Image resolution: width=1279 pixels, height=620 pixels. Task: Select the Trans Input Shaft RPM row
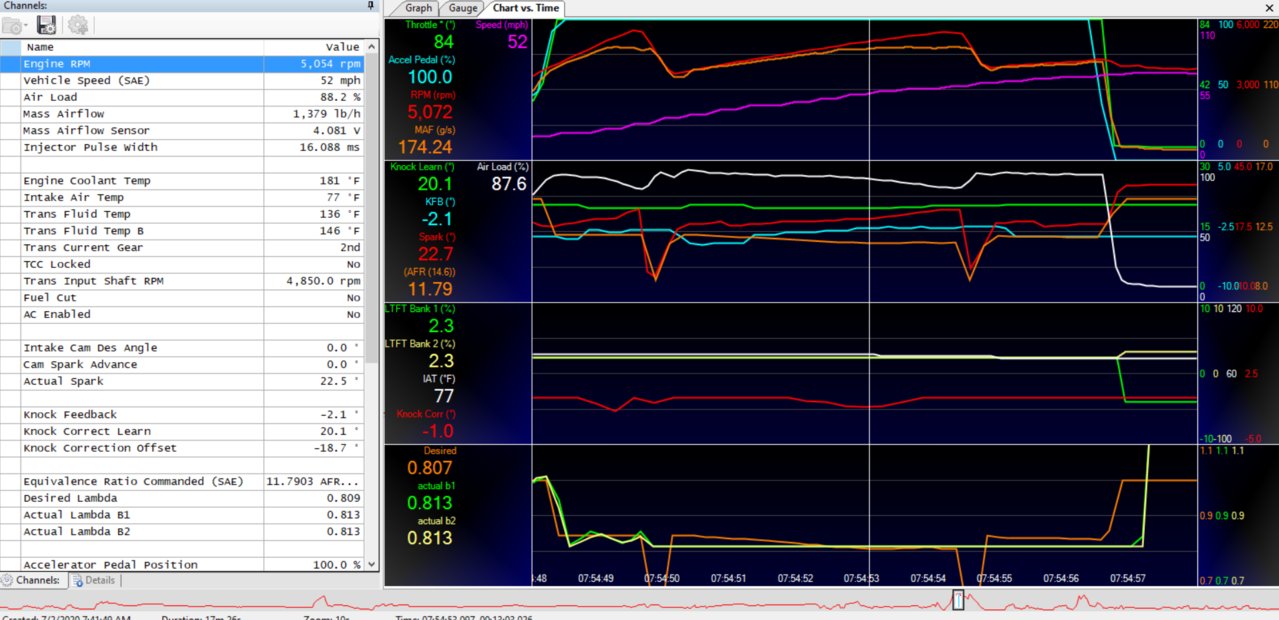click(x=183, y=281)
